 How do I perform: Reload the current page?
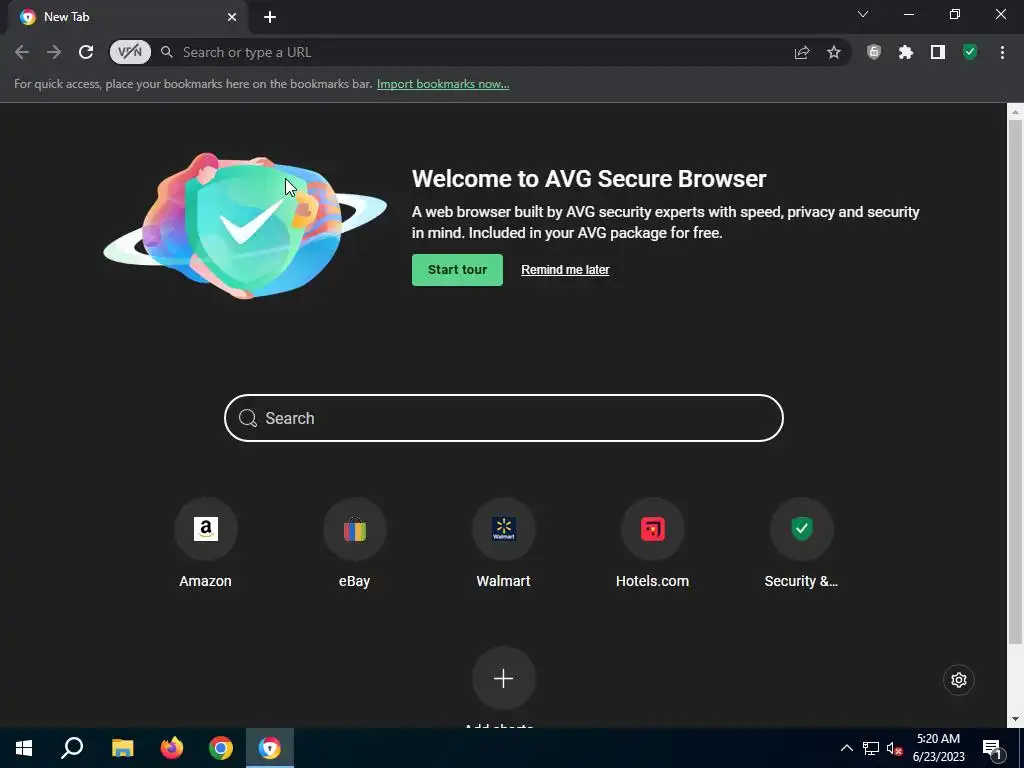[86, 52]
